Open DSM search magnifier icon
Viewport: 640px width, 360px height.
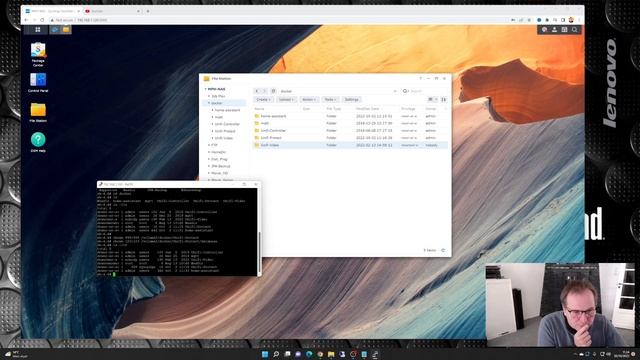(x=575, y=29)
